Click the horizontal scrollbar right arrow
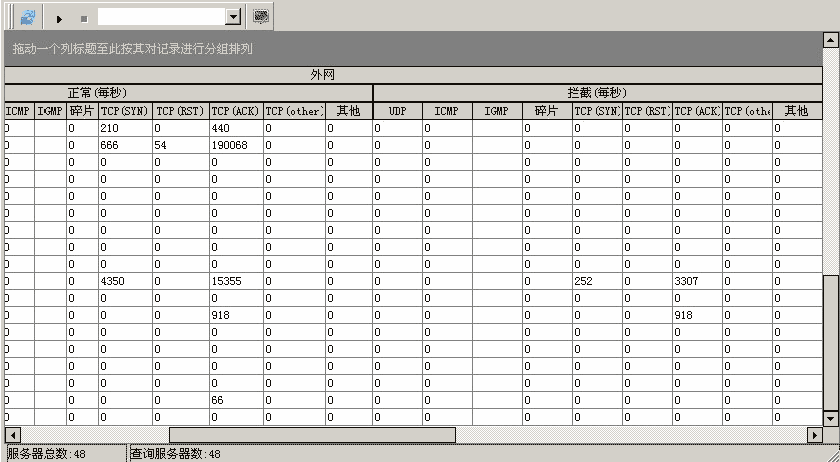Viewport: 840px width, 462px height. (814, 436)
